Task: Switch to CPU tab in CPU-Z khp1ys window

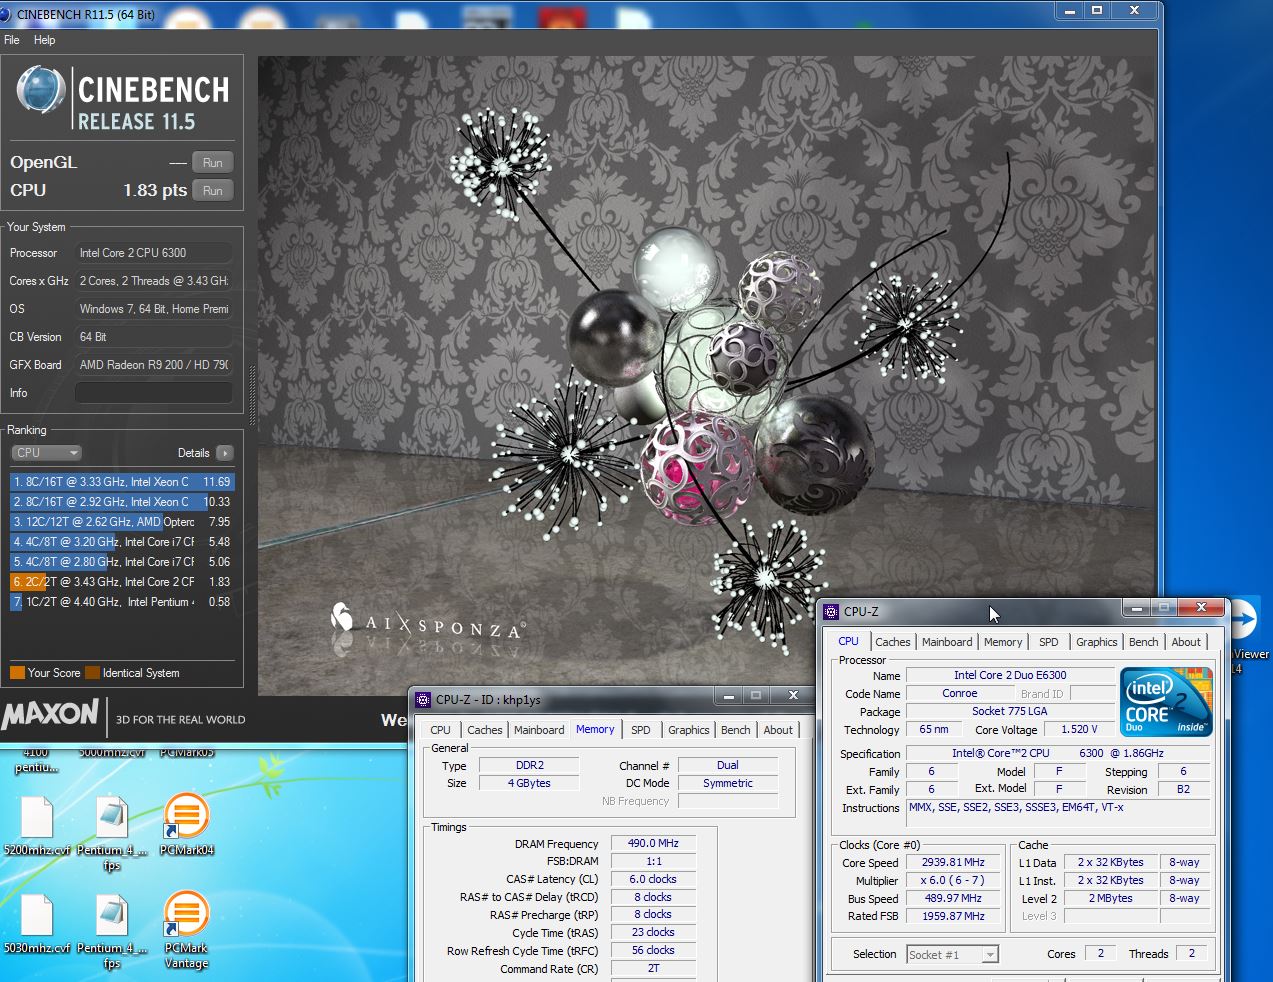Action: coord(440,730)
